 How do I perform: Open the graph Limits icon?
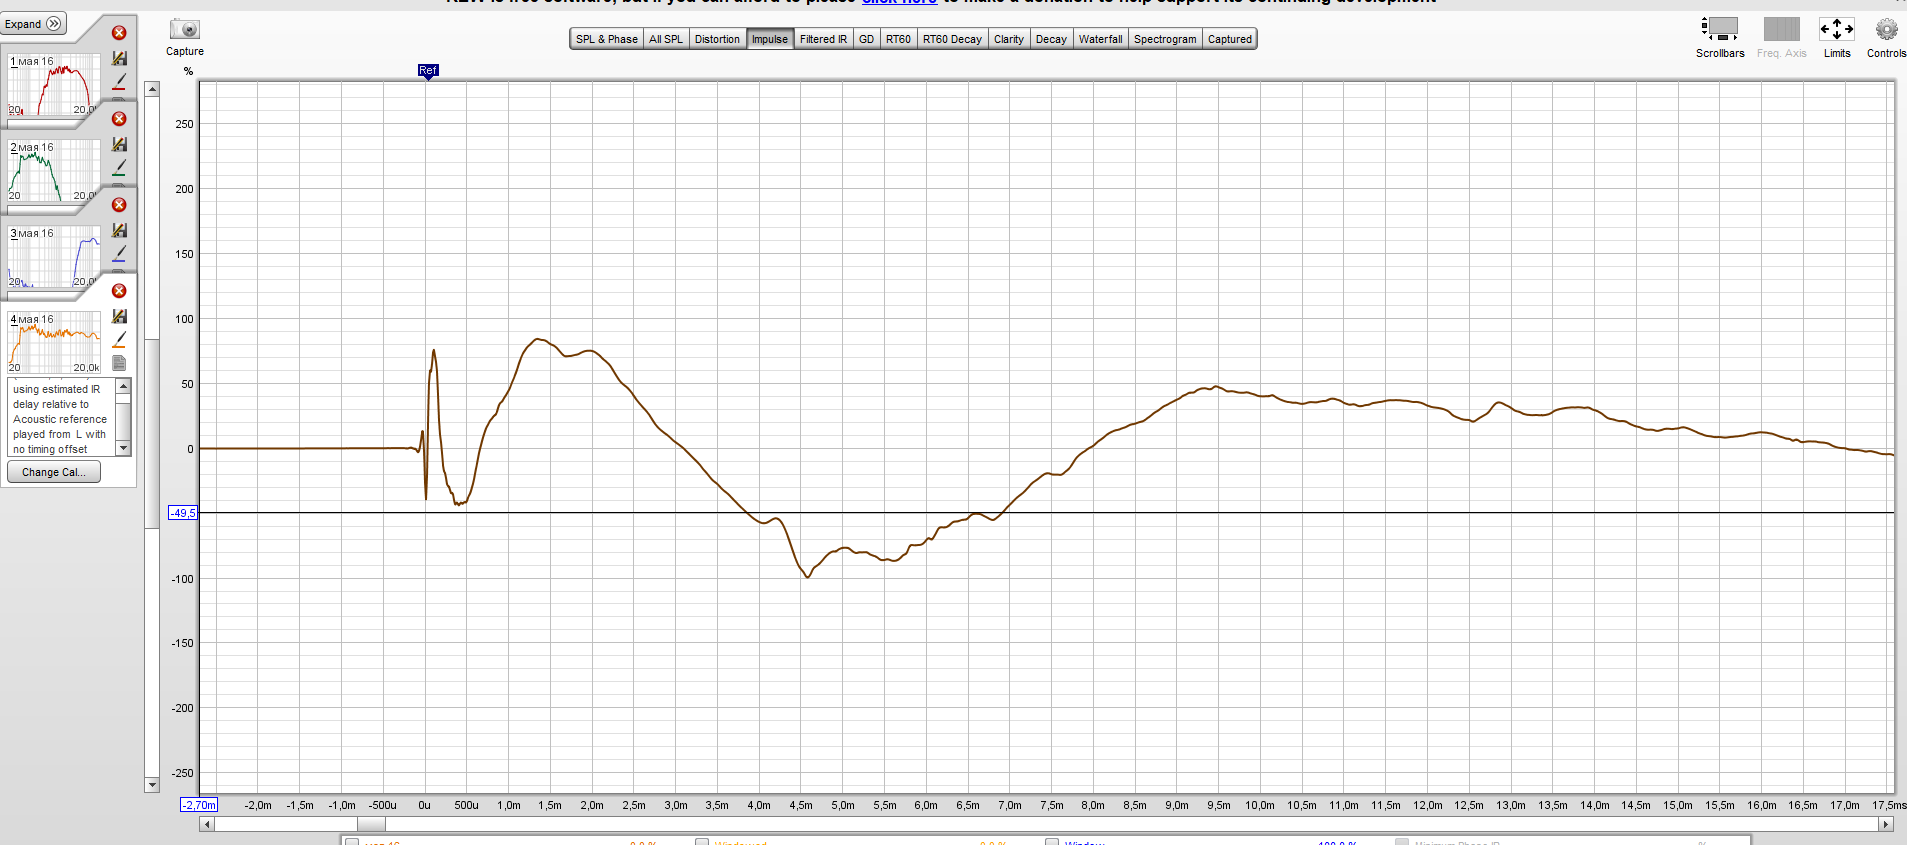coord(1836,29)
